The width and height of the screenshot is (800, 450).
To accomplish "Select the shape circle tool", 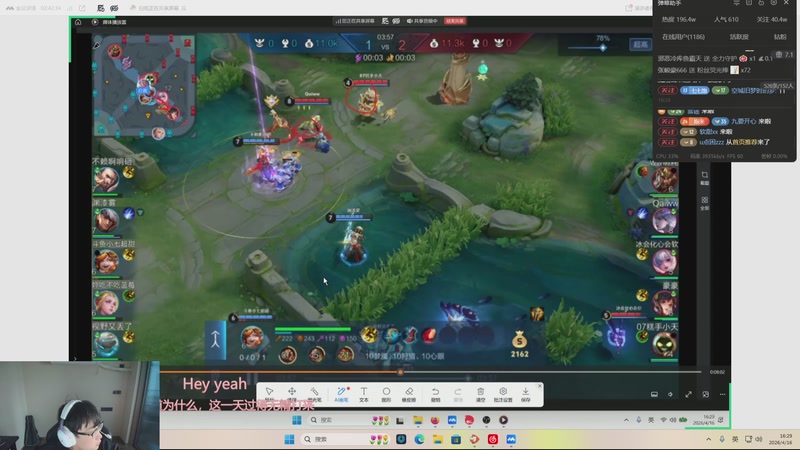I will click(x=386, y=393).
